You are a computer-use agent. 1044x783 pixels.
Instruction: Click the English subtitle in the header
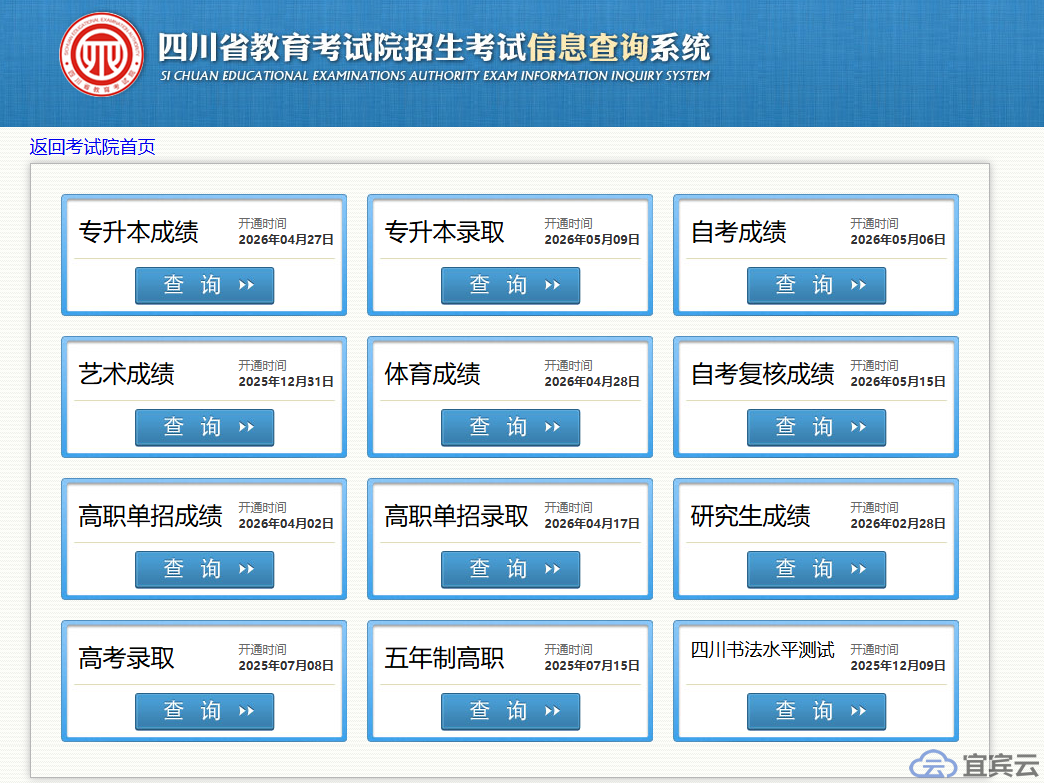pyautogui.click(x=435, y=76)
